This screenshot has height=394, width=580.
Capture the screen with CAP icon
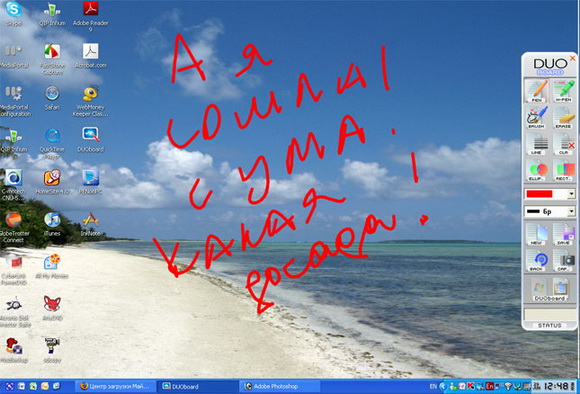coord(564,260)
